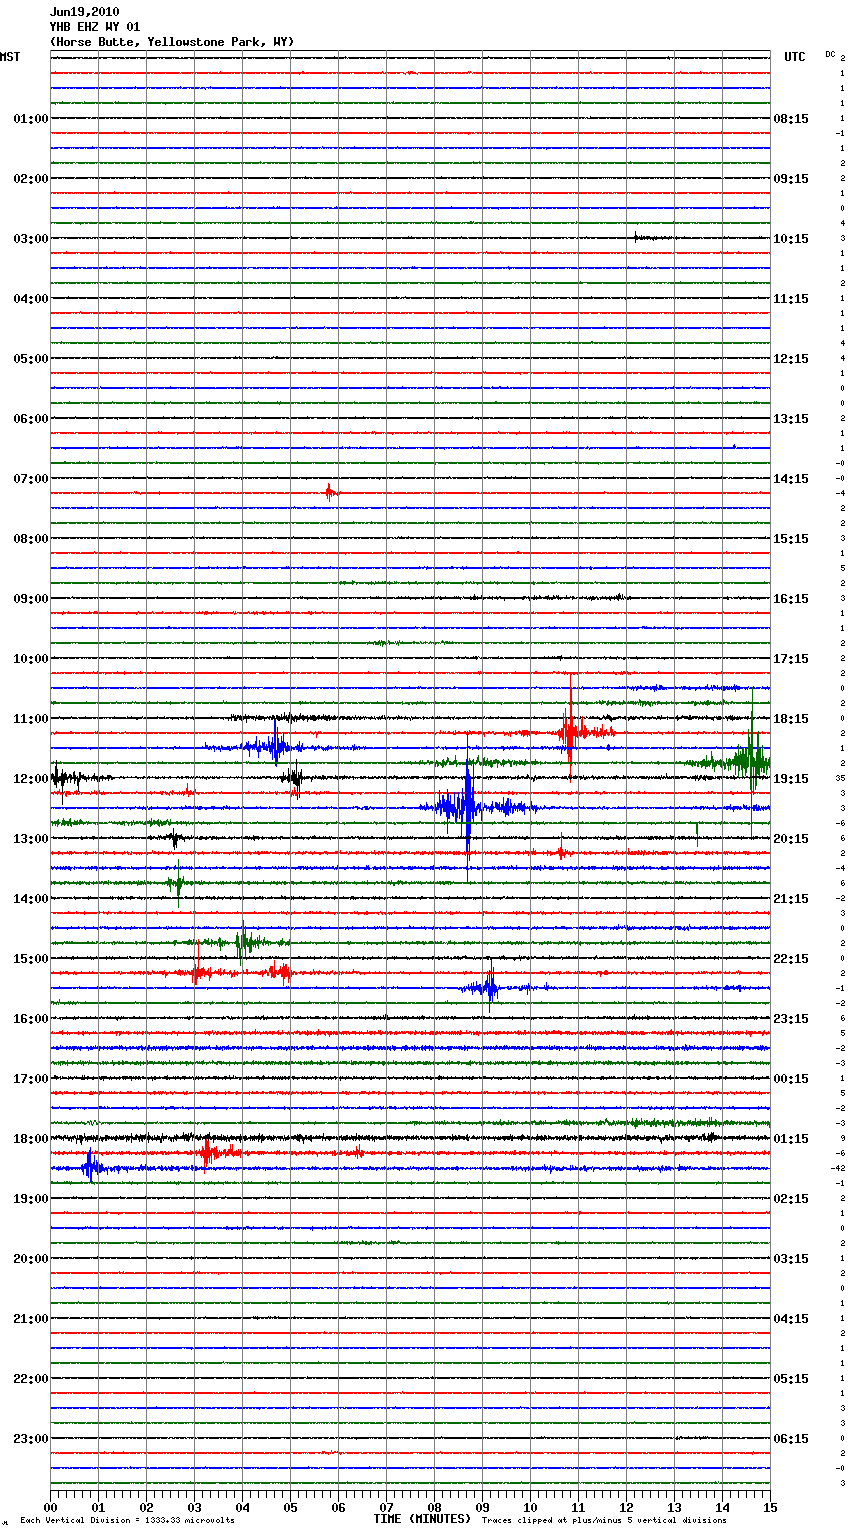Select the '07:00' MST time label

click(x=30, y=479)
